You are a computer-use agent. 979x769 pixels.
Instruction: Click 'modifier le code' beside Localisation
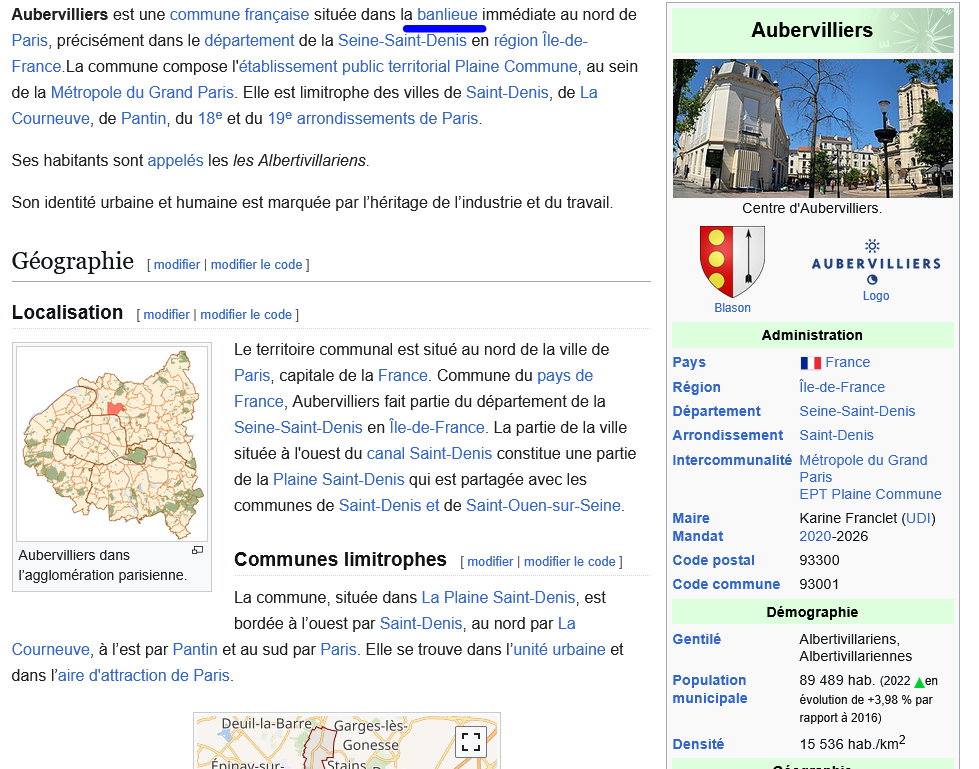tap(246, 315)
